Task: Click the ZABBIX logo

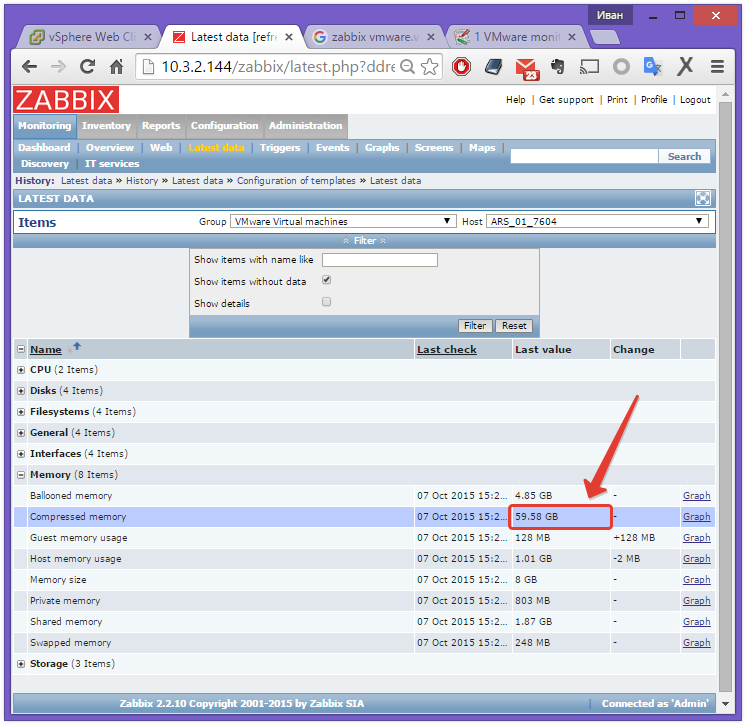Action: click(x=66, y=100)
